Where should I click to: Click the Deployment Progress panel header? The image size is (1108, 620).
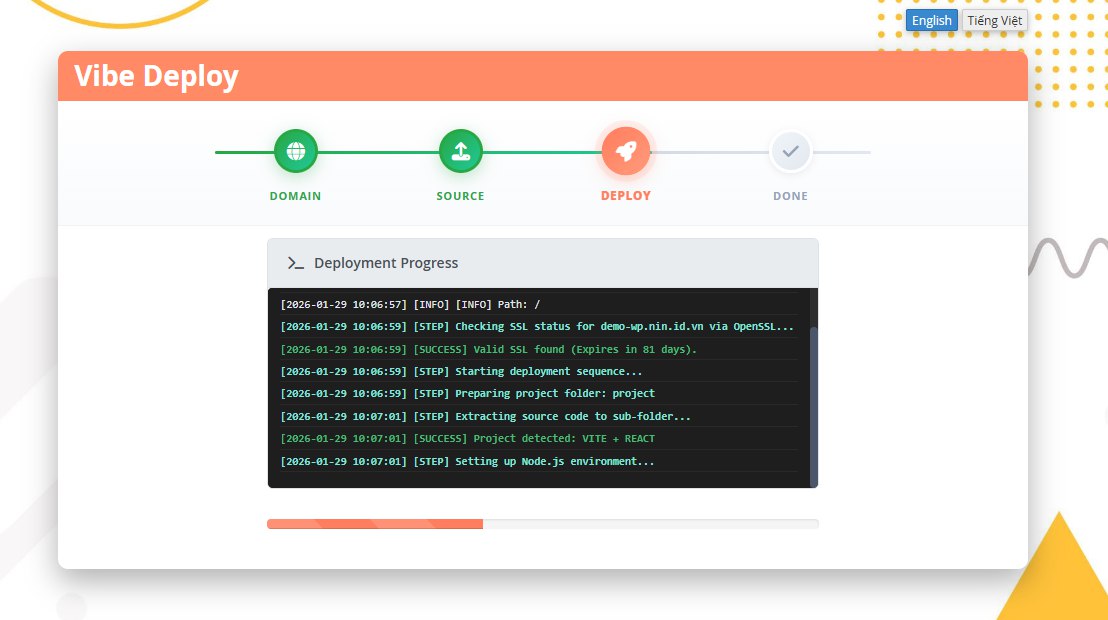point(542,263)
